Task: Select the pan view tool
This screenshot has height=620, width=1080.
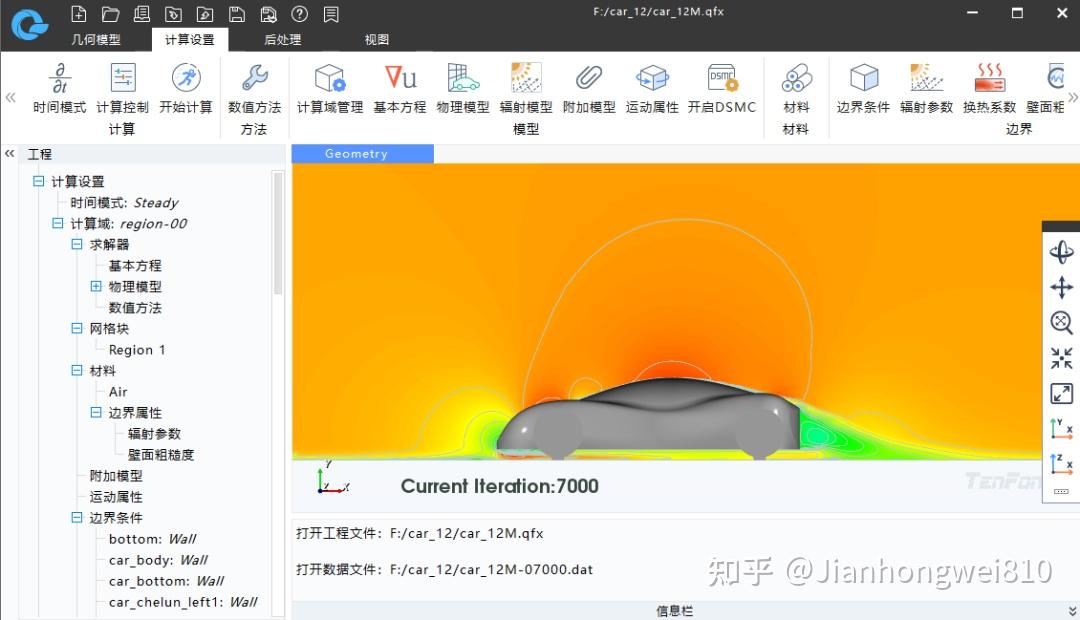Action: pyautogui.click(x=1061, y=287)
